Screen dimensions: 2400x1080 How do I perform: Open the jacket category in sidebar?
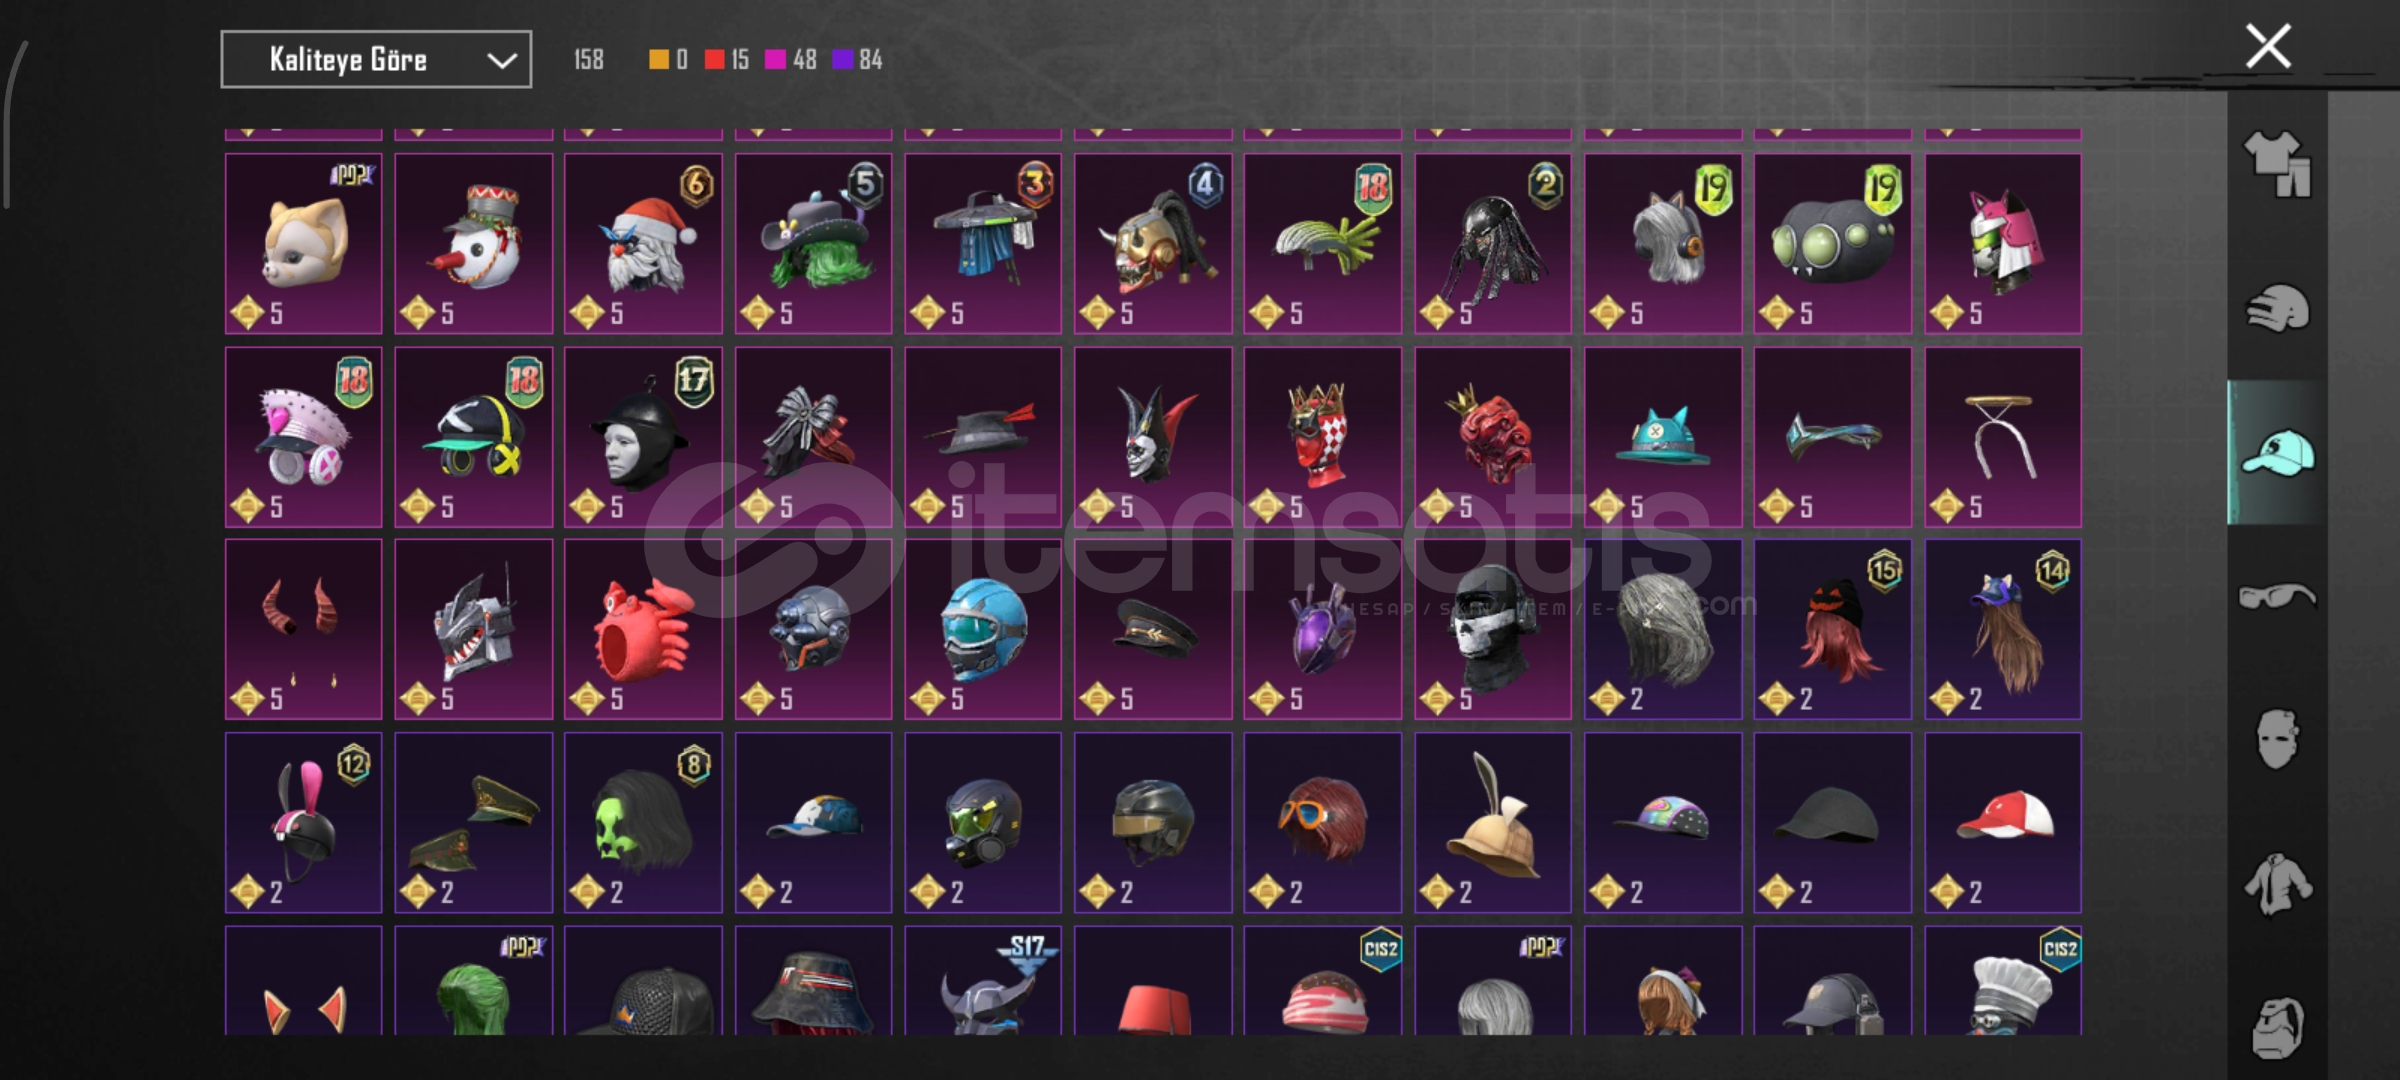(2277, 884)
